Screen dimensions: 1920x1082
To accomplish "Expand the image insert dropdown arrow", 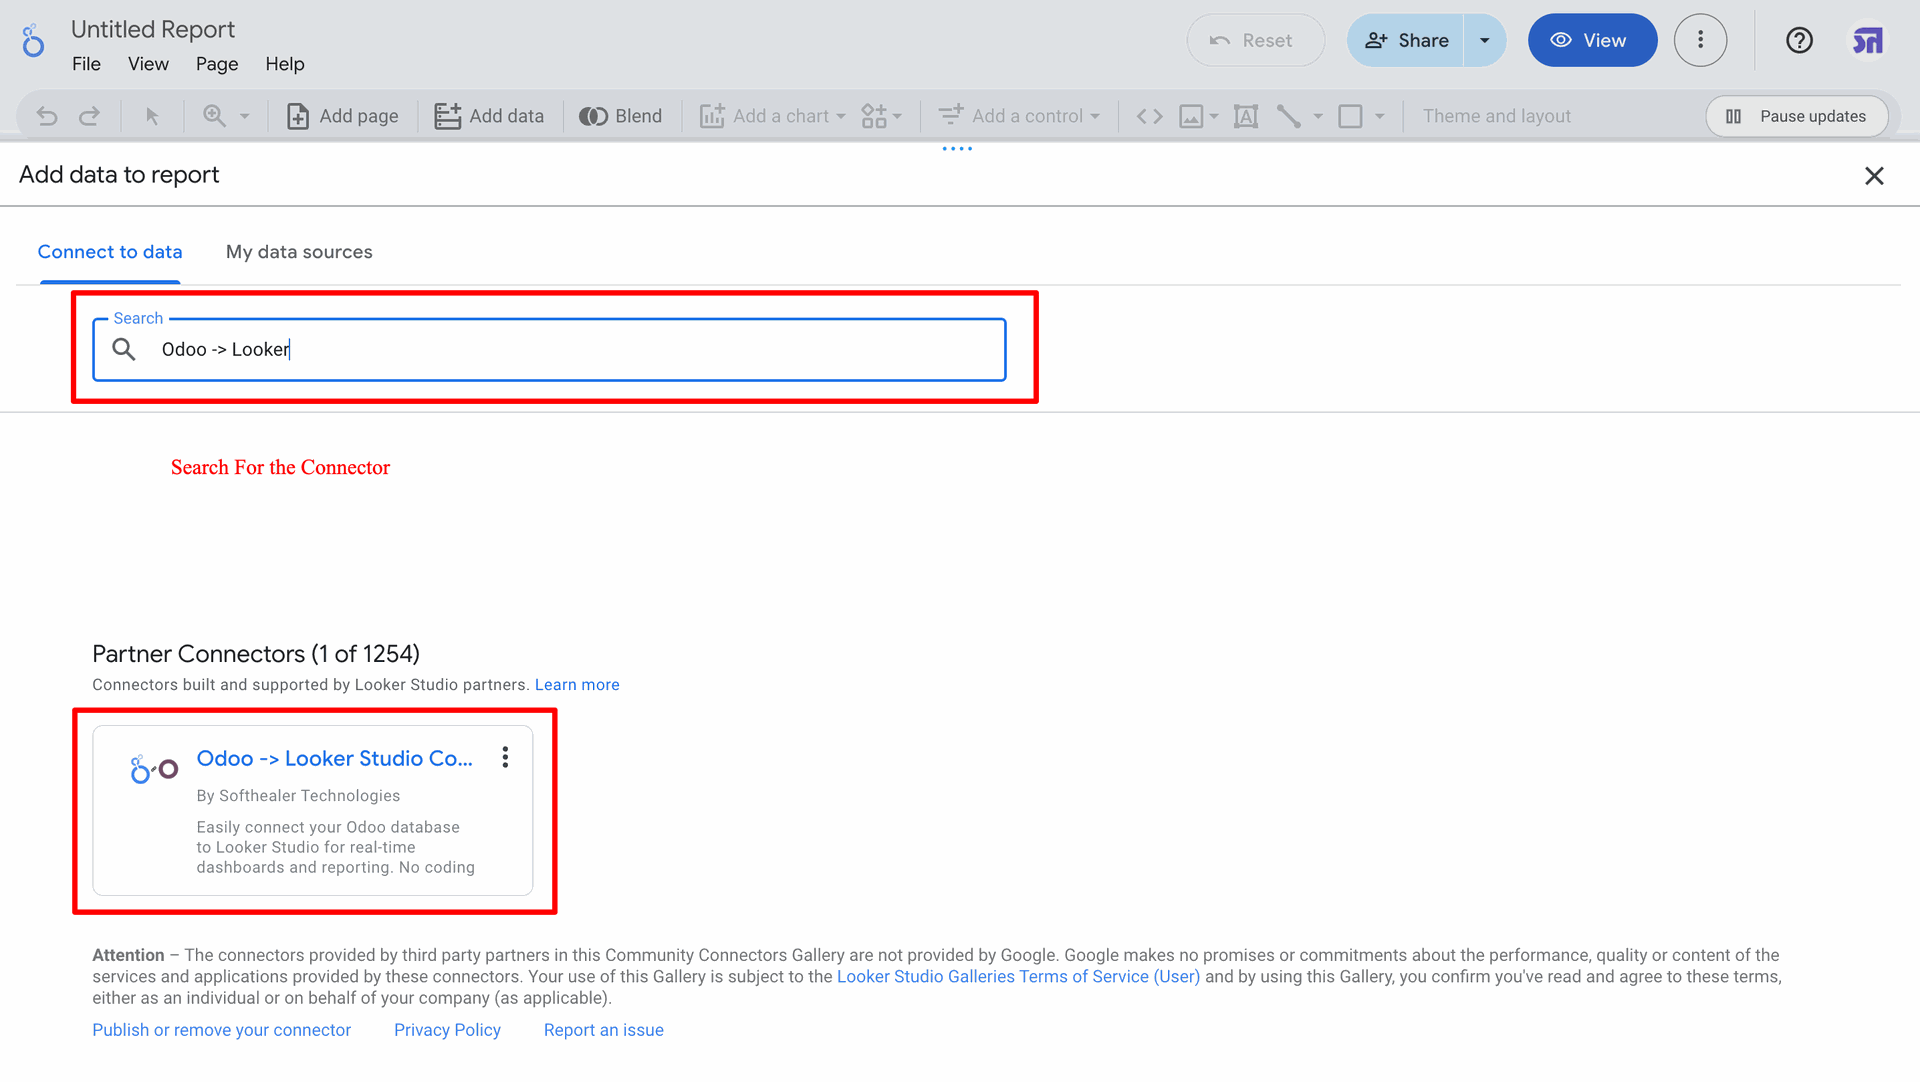I will (1214, 116).
